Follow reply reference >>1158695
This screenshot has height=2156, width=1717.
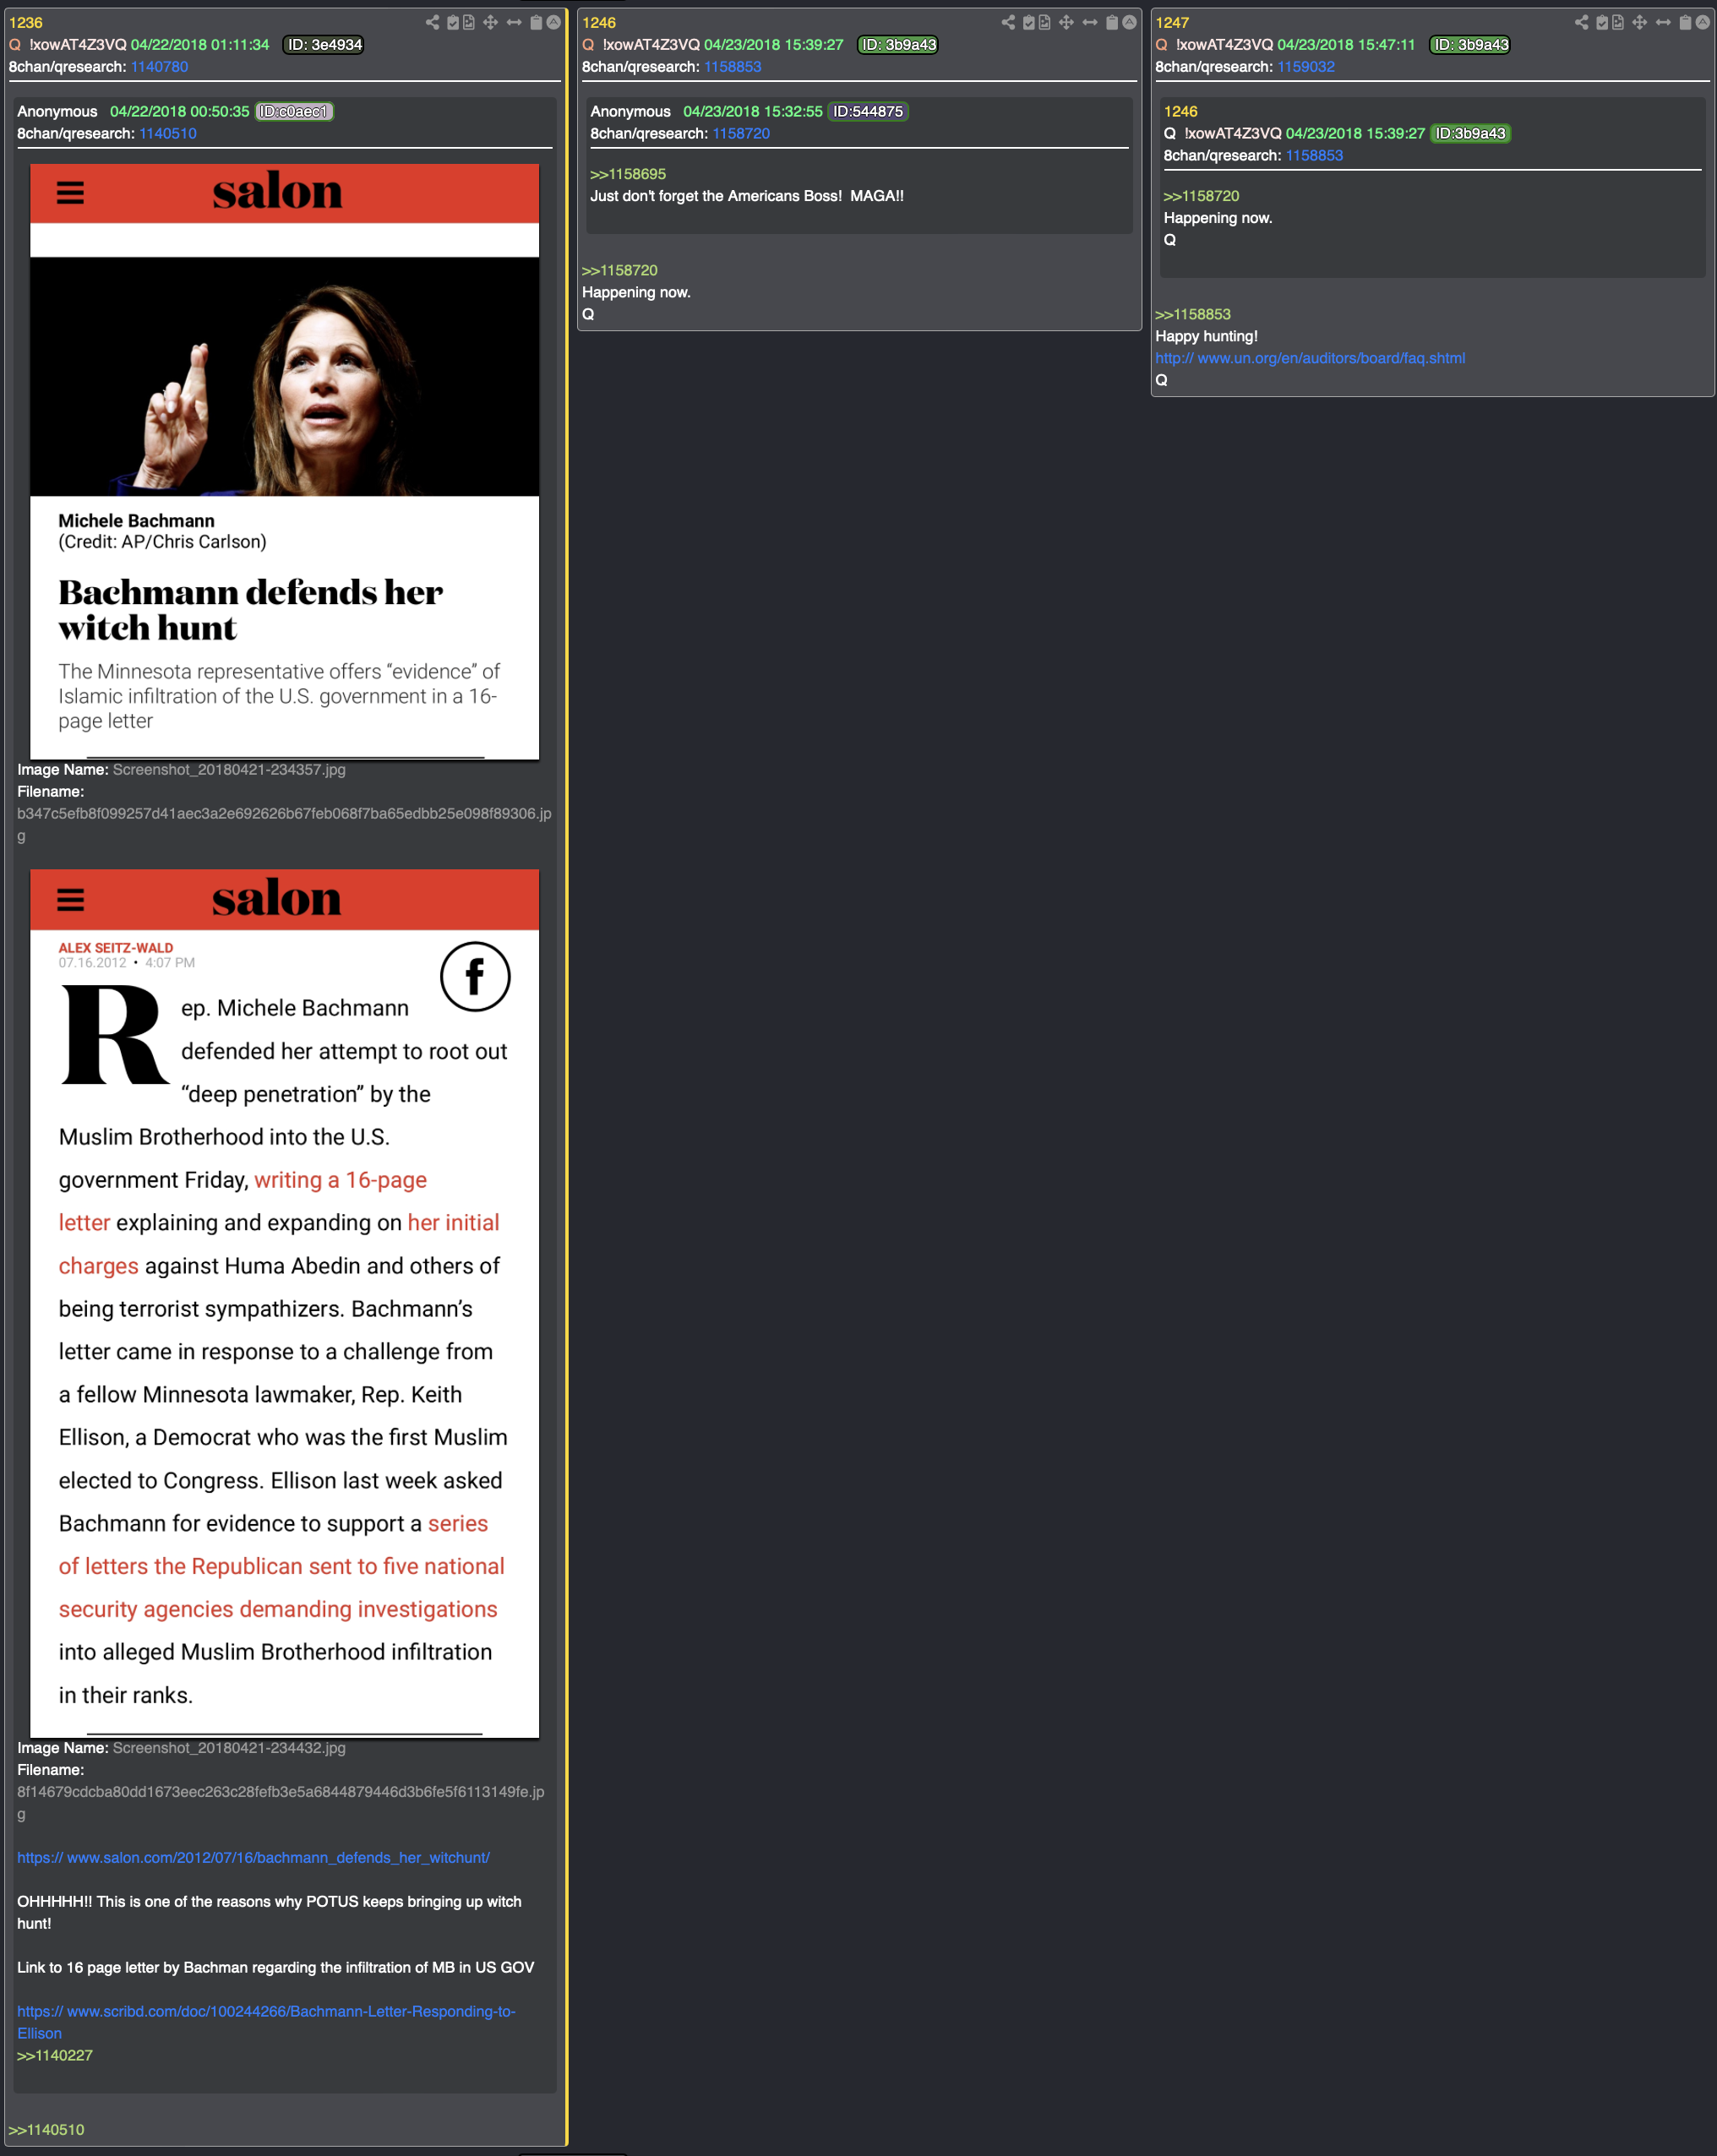pyautogui.click(x=628, y=174)
